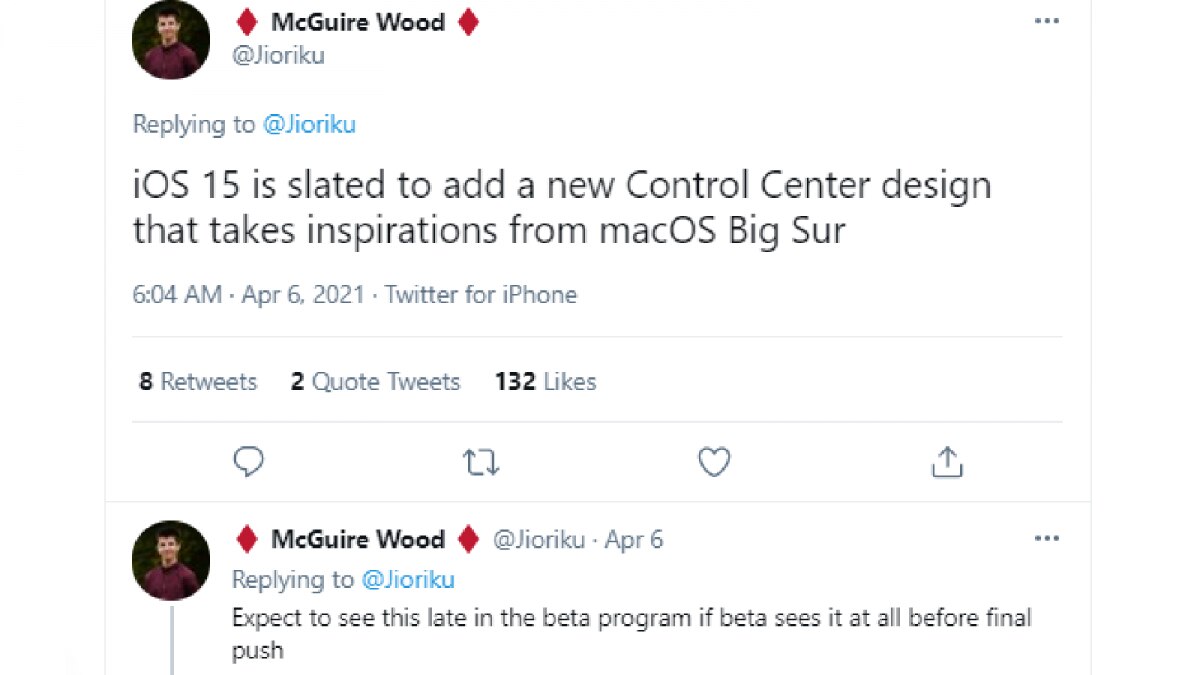Open McGuire Wood name on main tweet
The height and width of the screenshot is (675, 1200).
pyautogui.click(x=357, y=23)
